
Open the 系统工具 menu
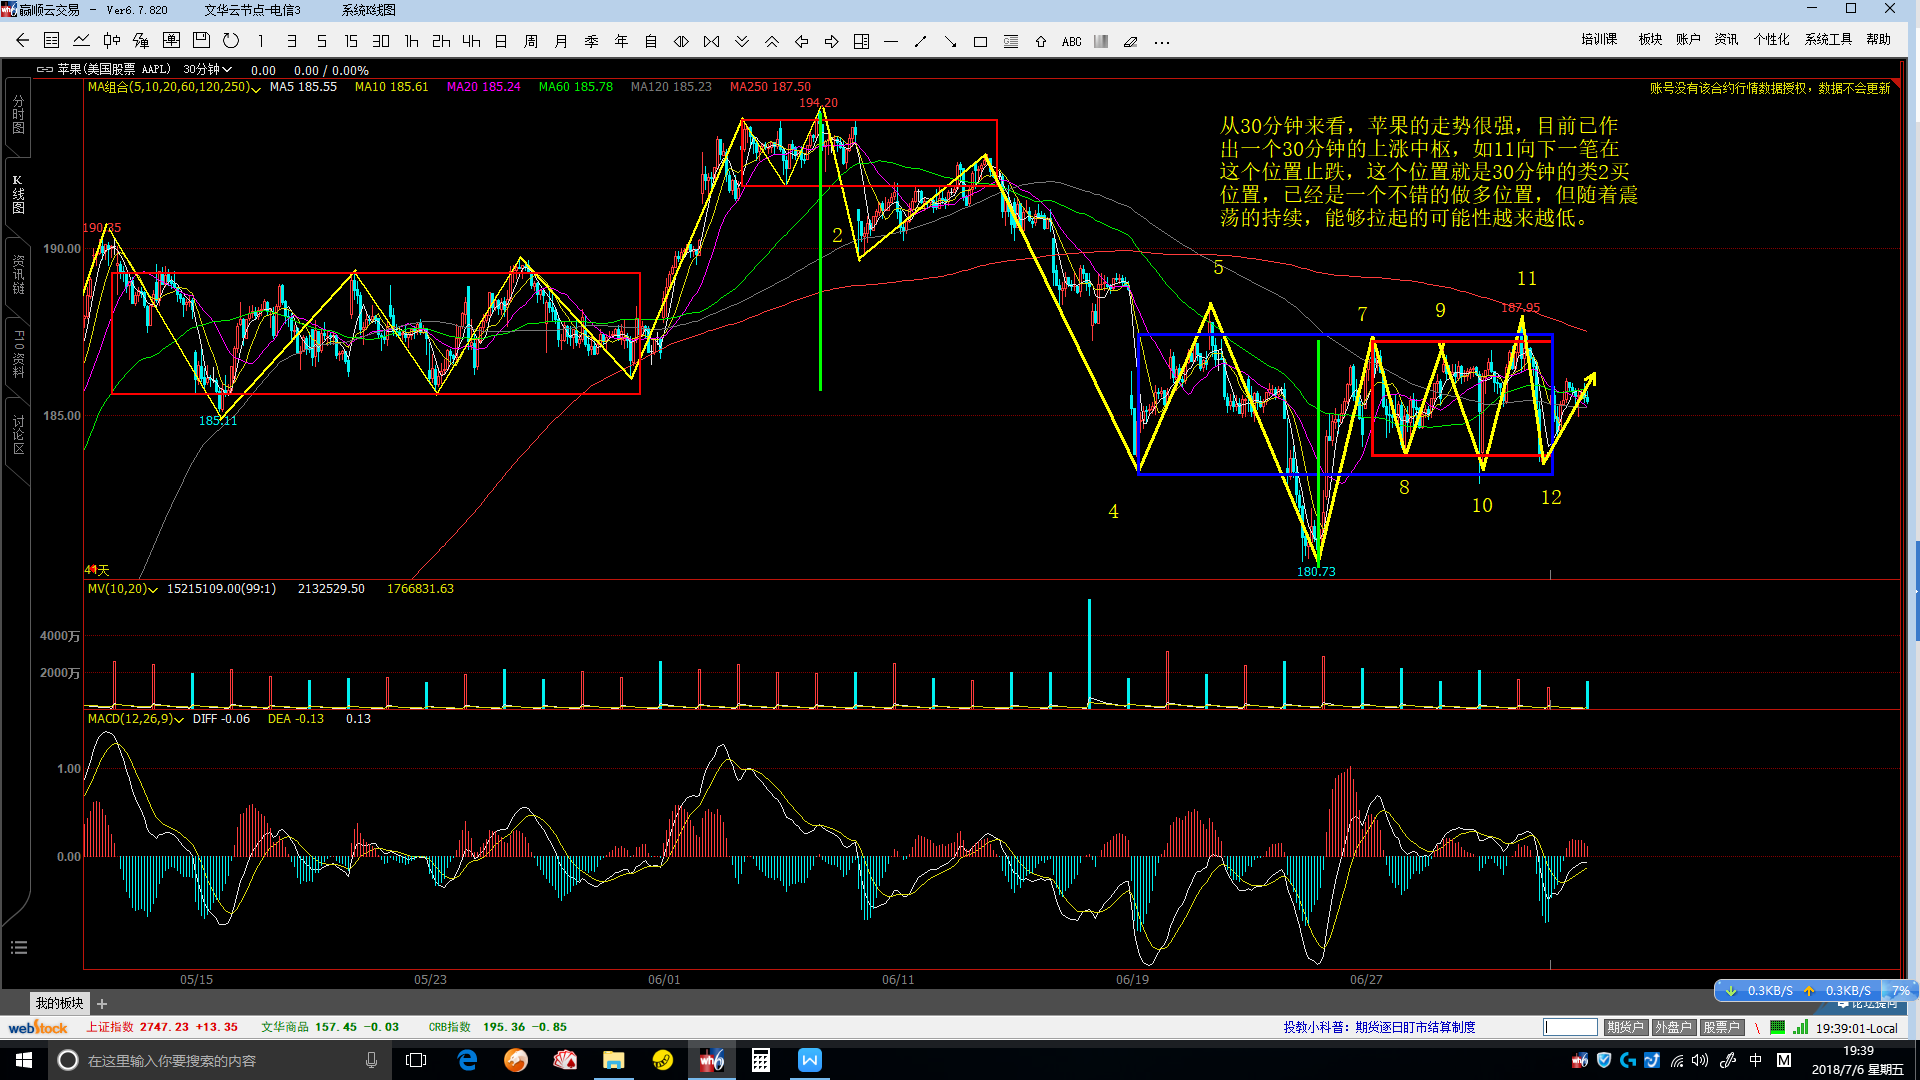(x=1828, y=39)
